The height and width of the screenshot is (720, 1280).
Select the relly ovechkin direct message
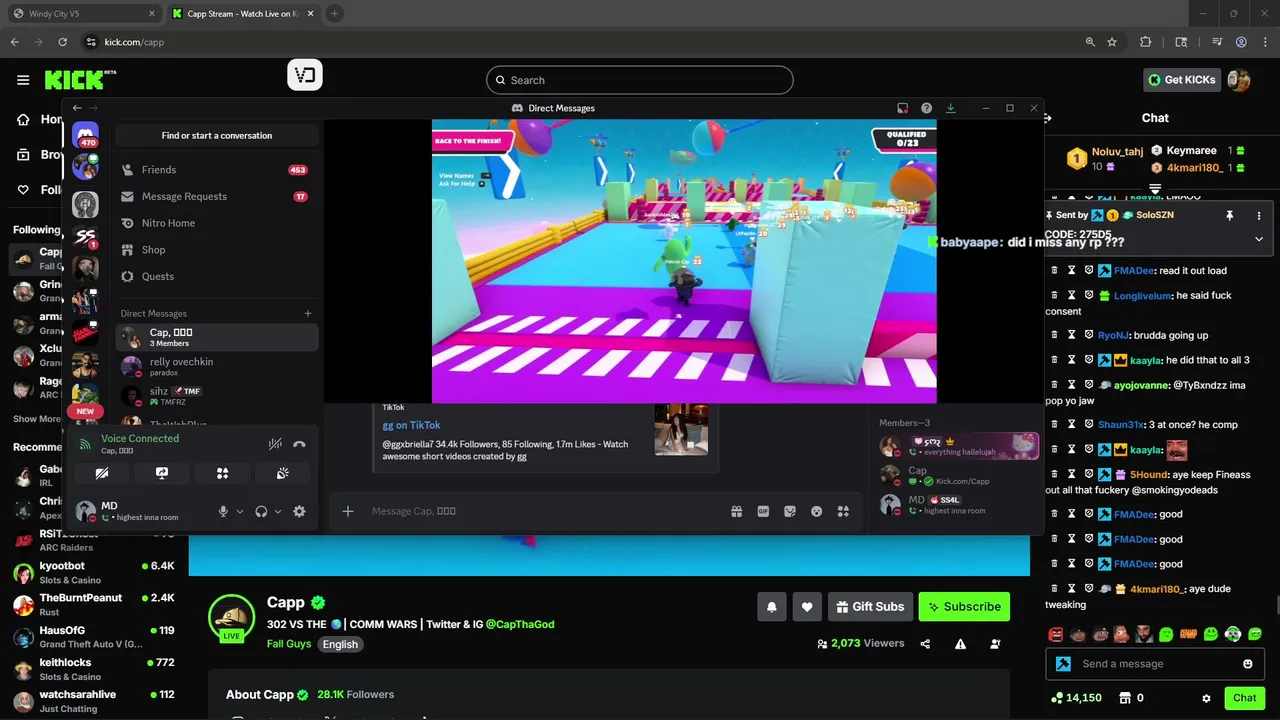216,367
